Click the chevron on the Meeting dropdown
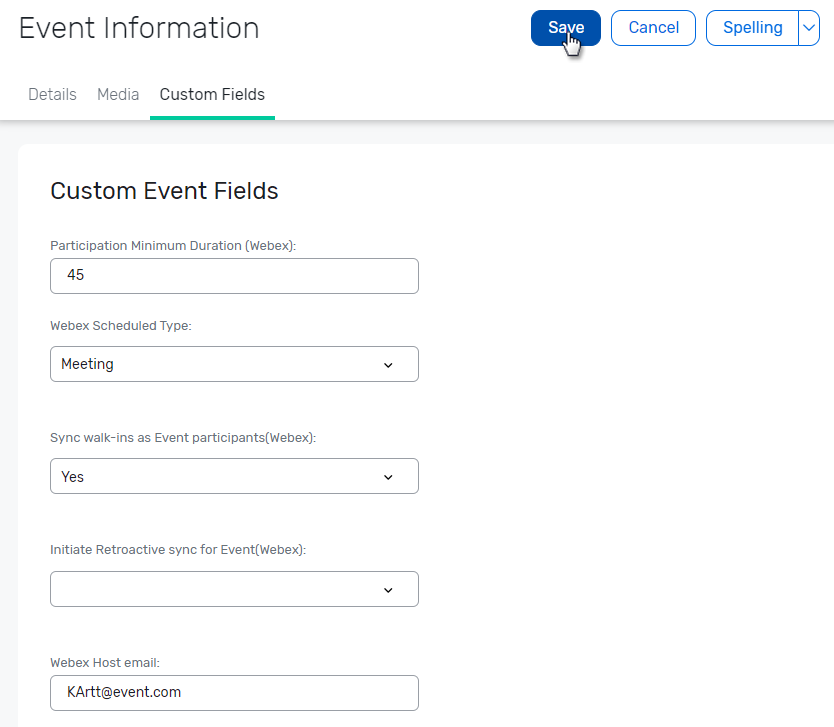The width and height of the screenshot is (834, 727). coord(388,364)
